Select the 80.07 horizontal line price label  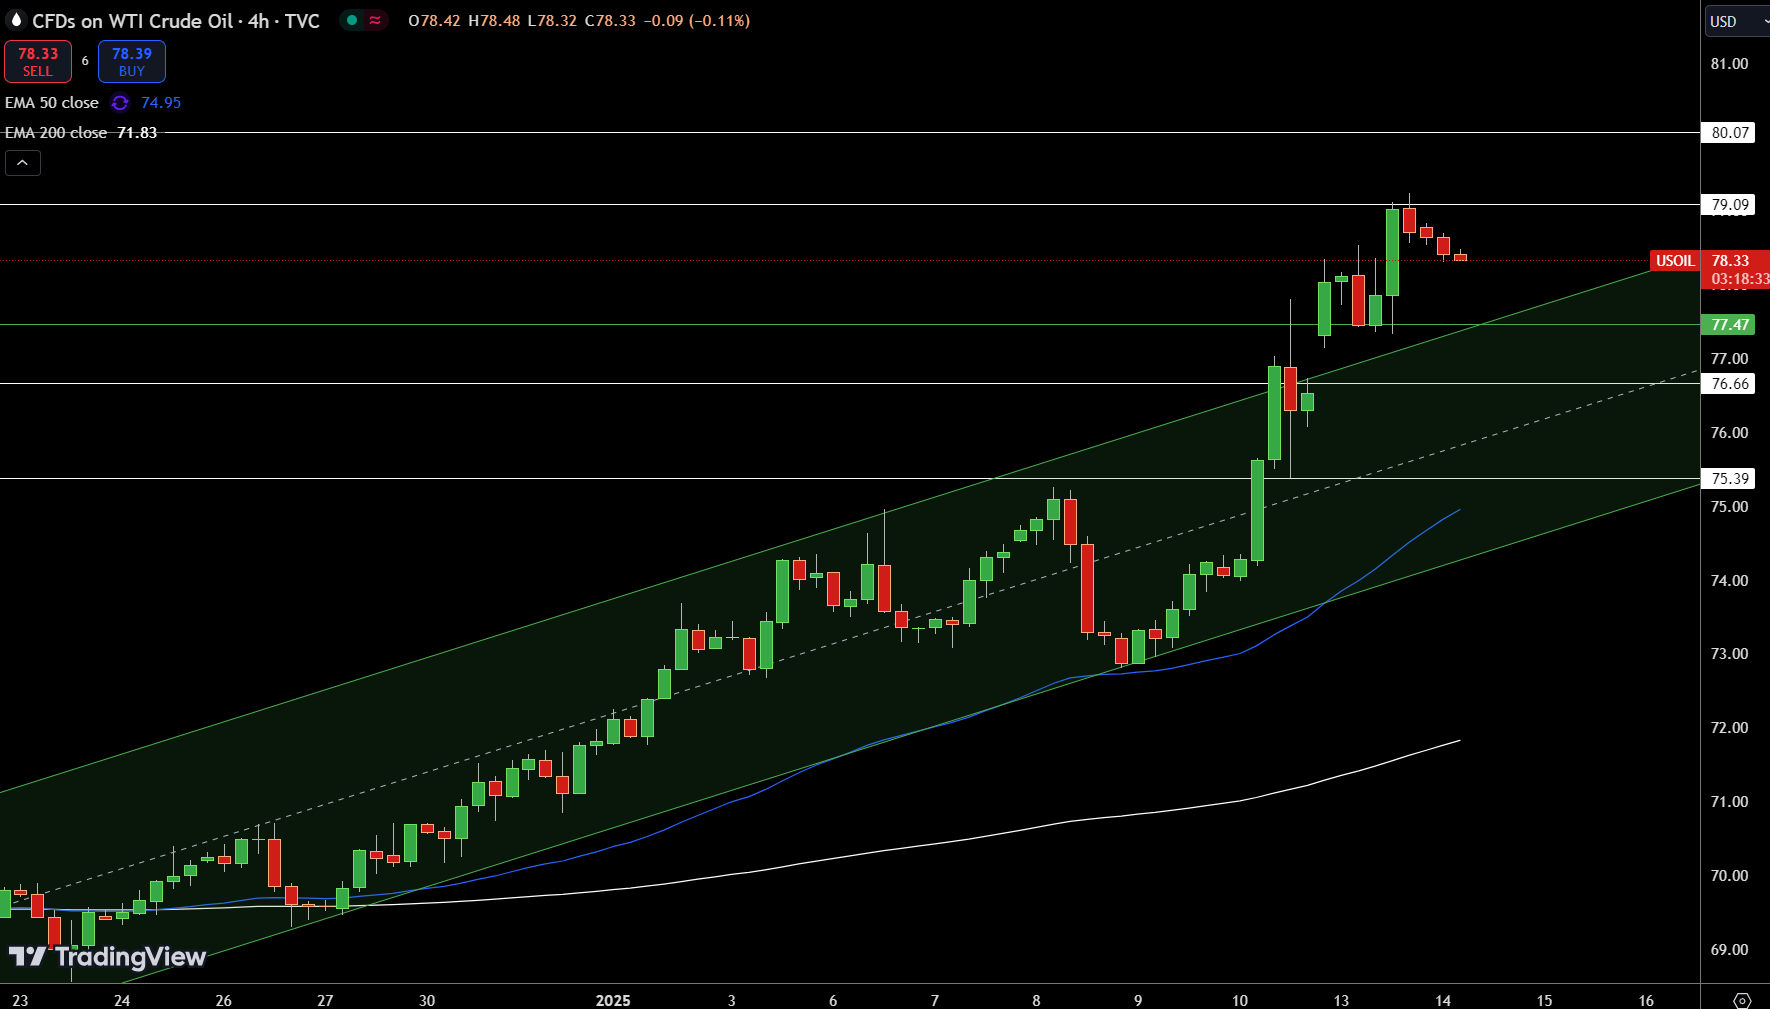coord(1729,132)
